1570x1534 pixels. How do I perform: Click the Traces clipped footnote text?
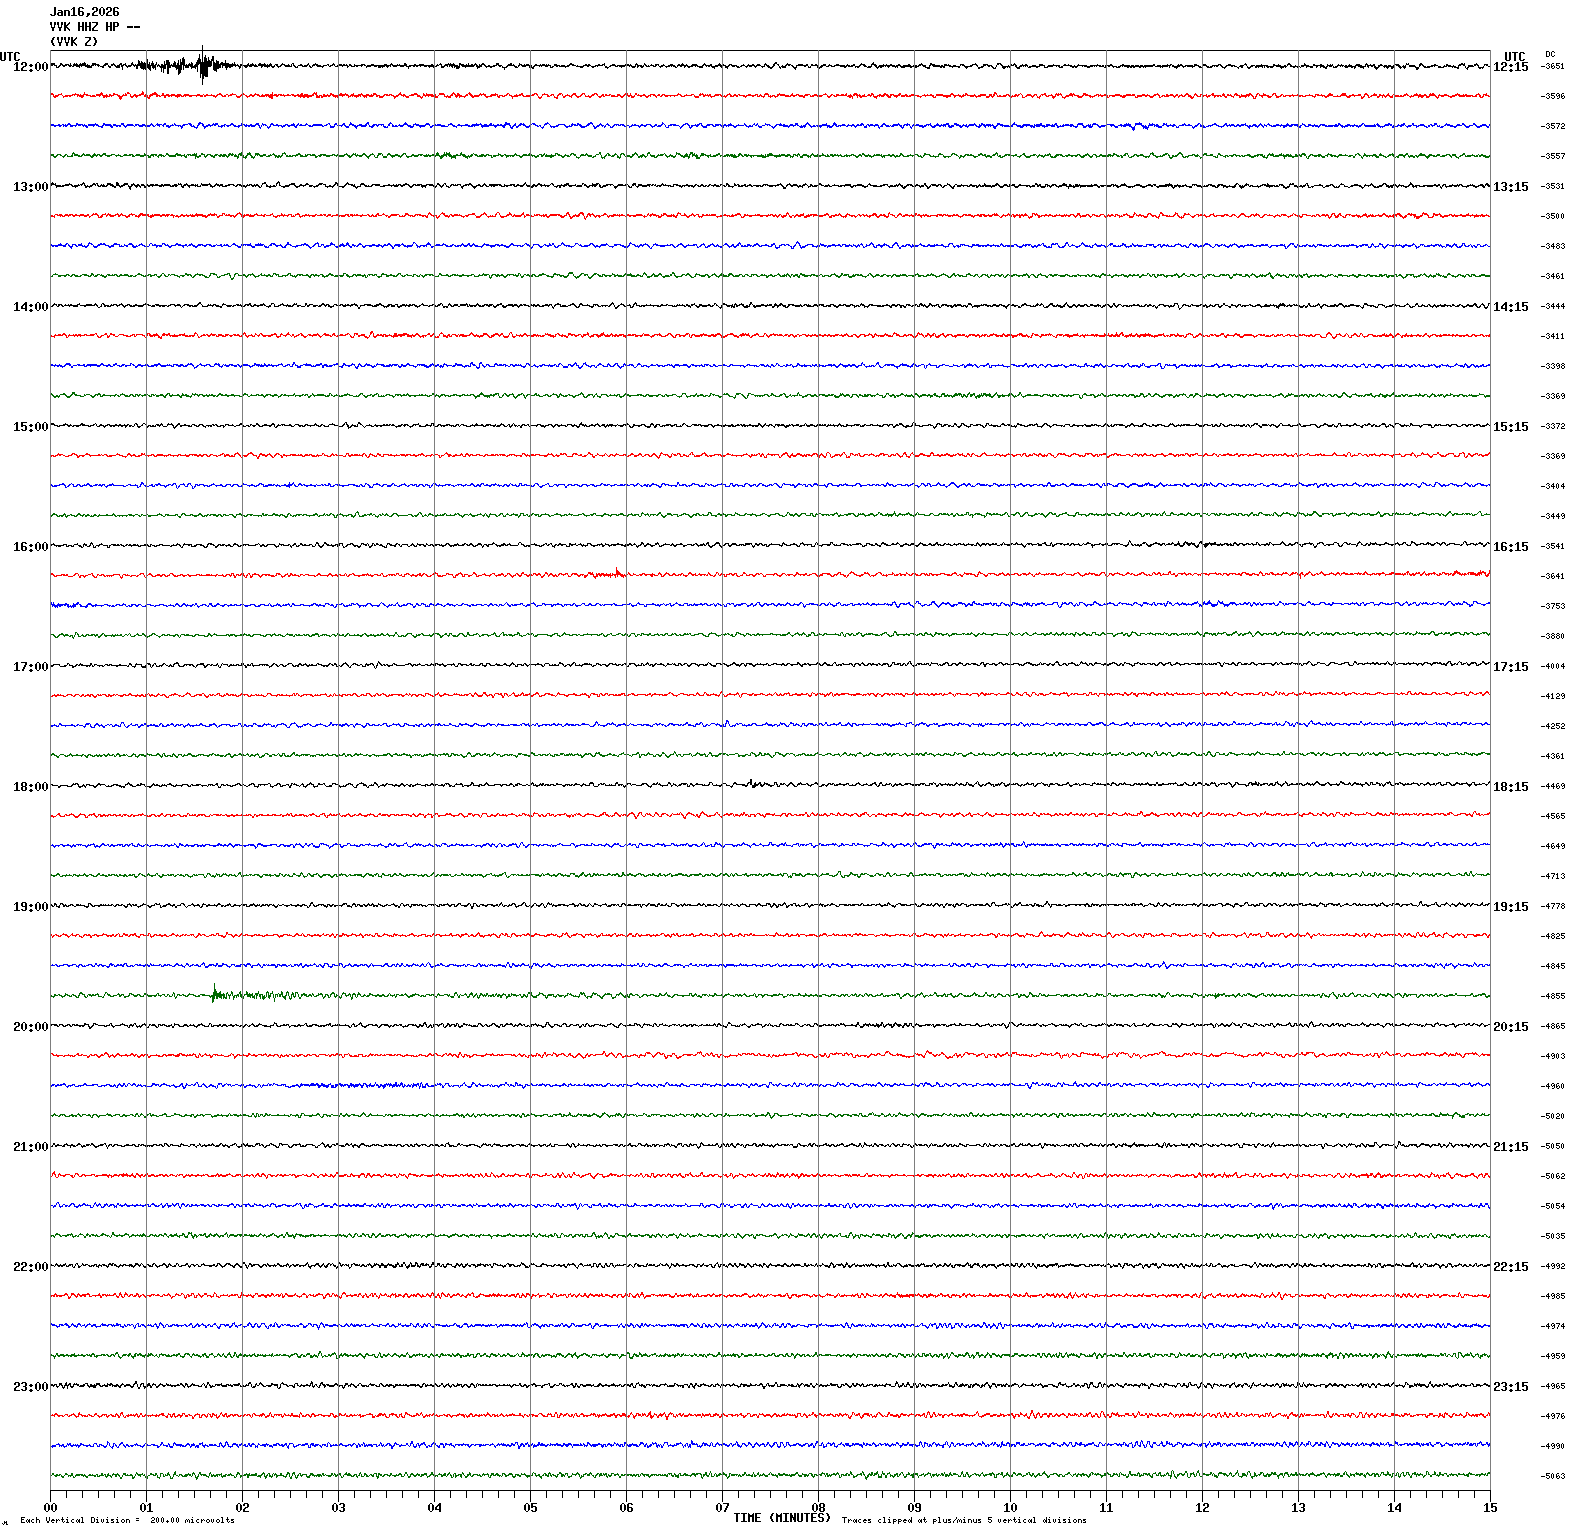pyautogui.click(x=963, y=1520)
